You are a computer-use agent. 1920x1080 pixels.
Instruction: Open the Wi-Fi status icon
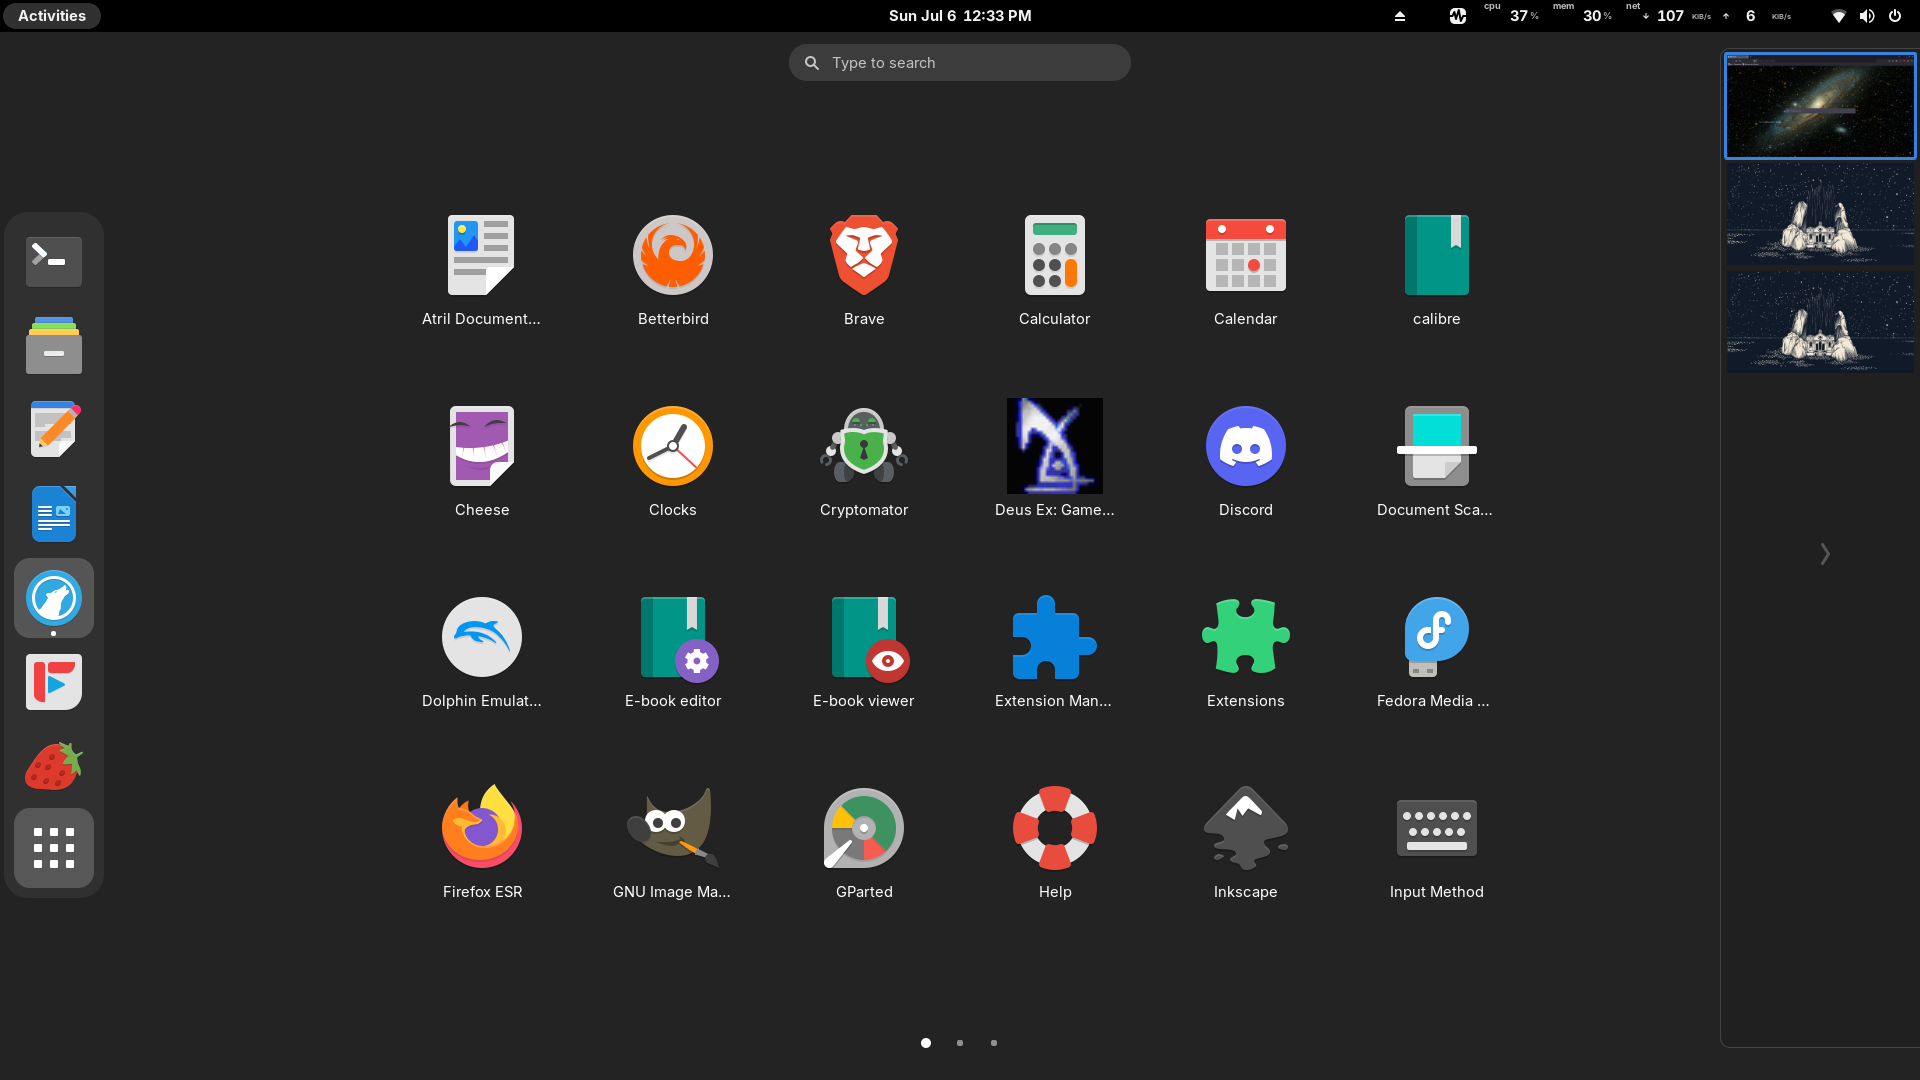[1838, 16]
